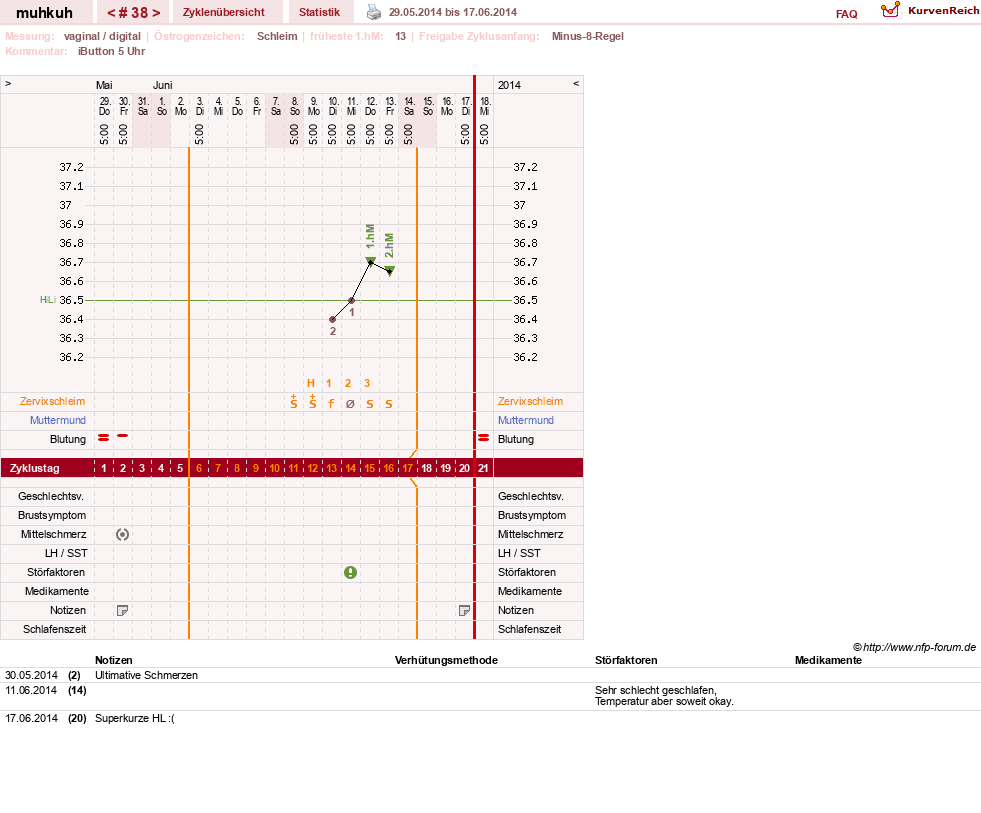Image resolution: width=981 pixels, height=813 pixels.
Task: Click the left Zervixschleim row label
Action: [52, 401]
